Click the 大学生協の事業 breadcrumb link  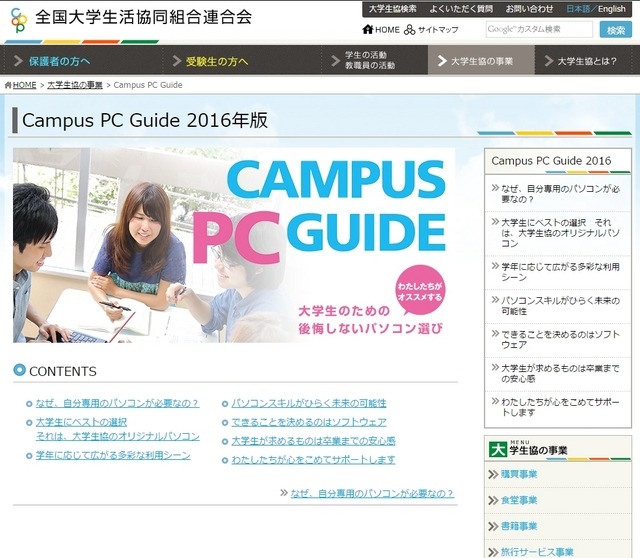coord(75,85)
